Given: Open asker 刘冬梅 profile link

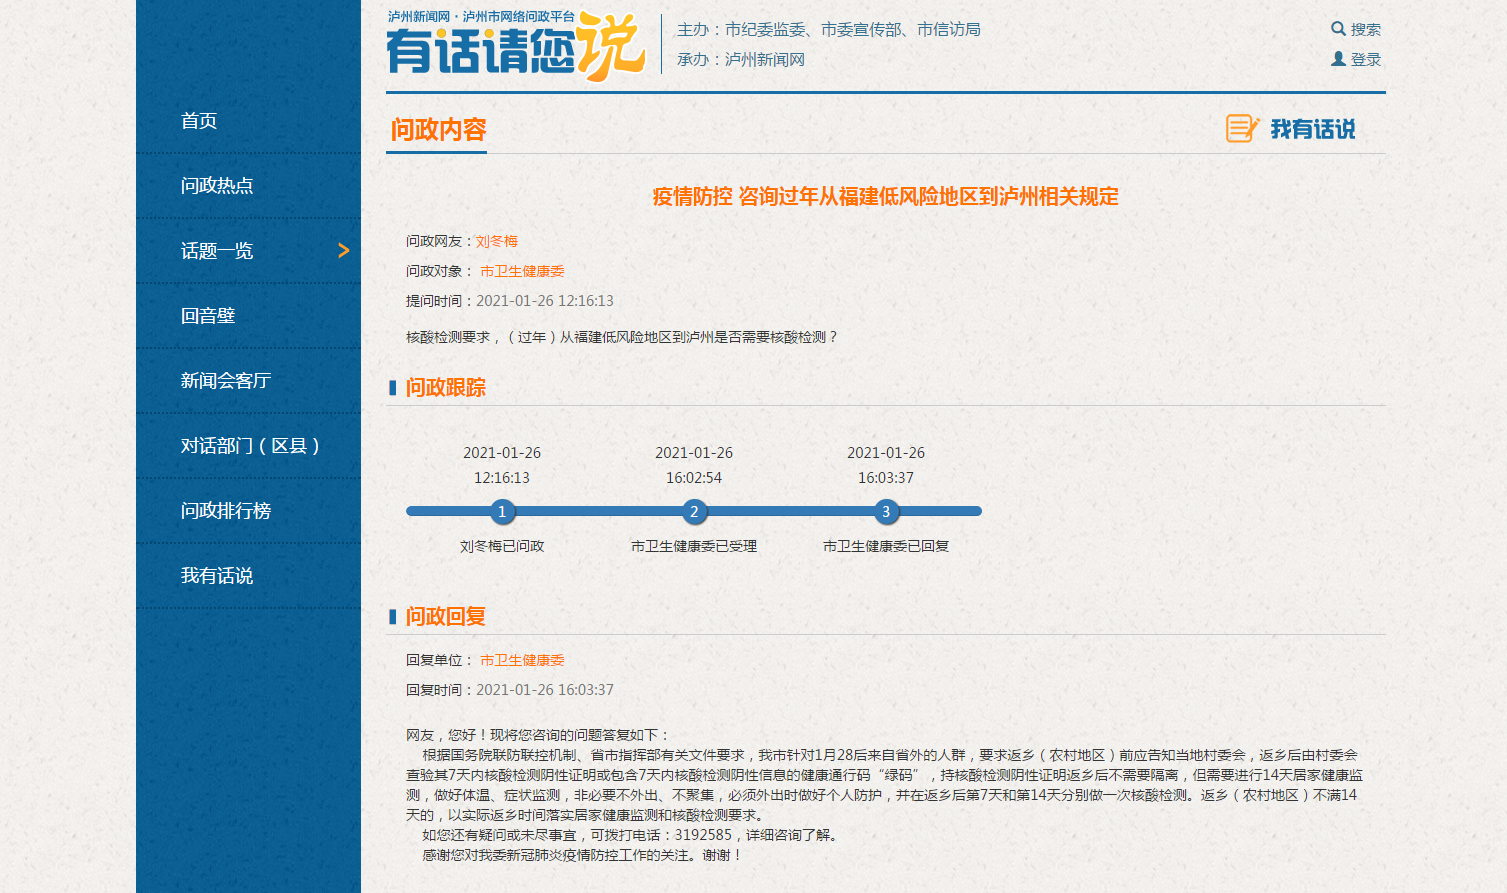Looking at the screenshot, I should [x=496, y=241].
